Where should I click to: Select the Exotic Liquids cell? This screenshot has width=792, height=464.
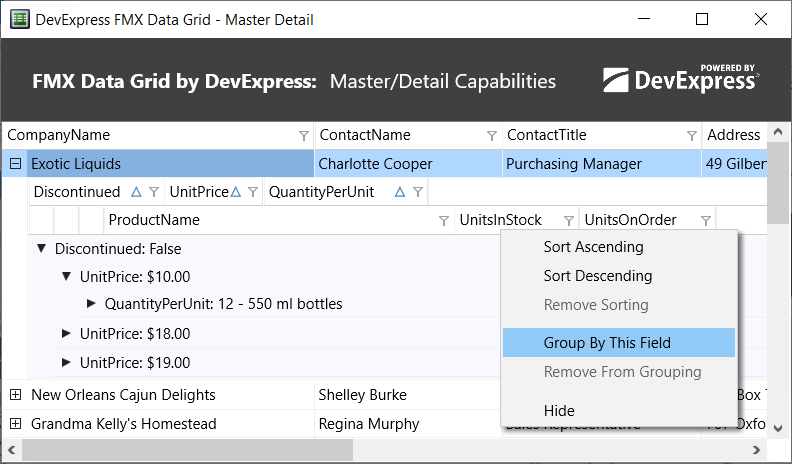coord(170,164)
